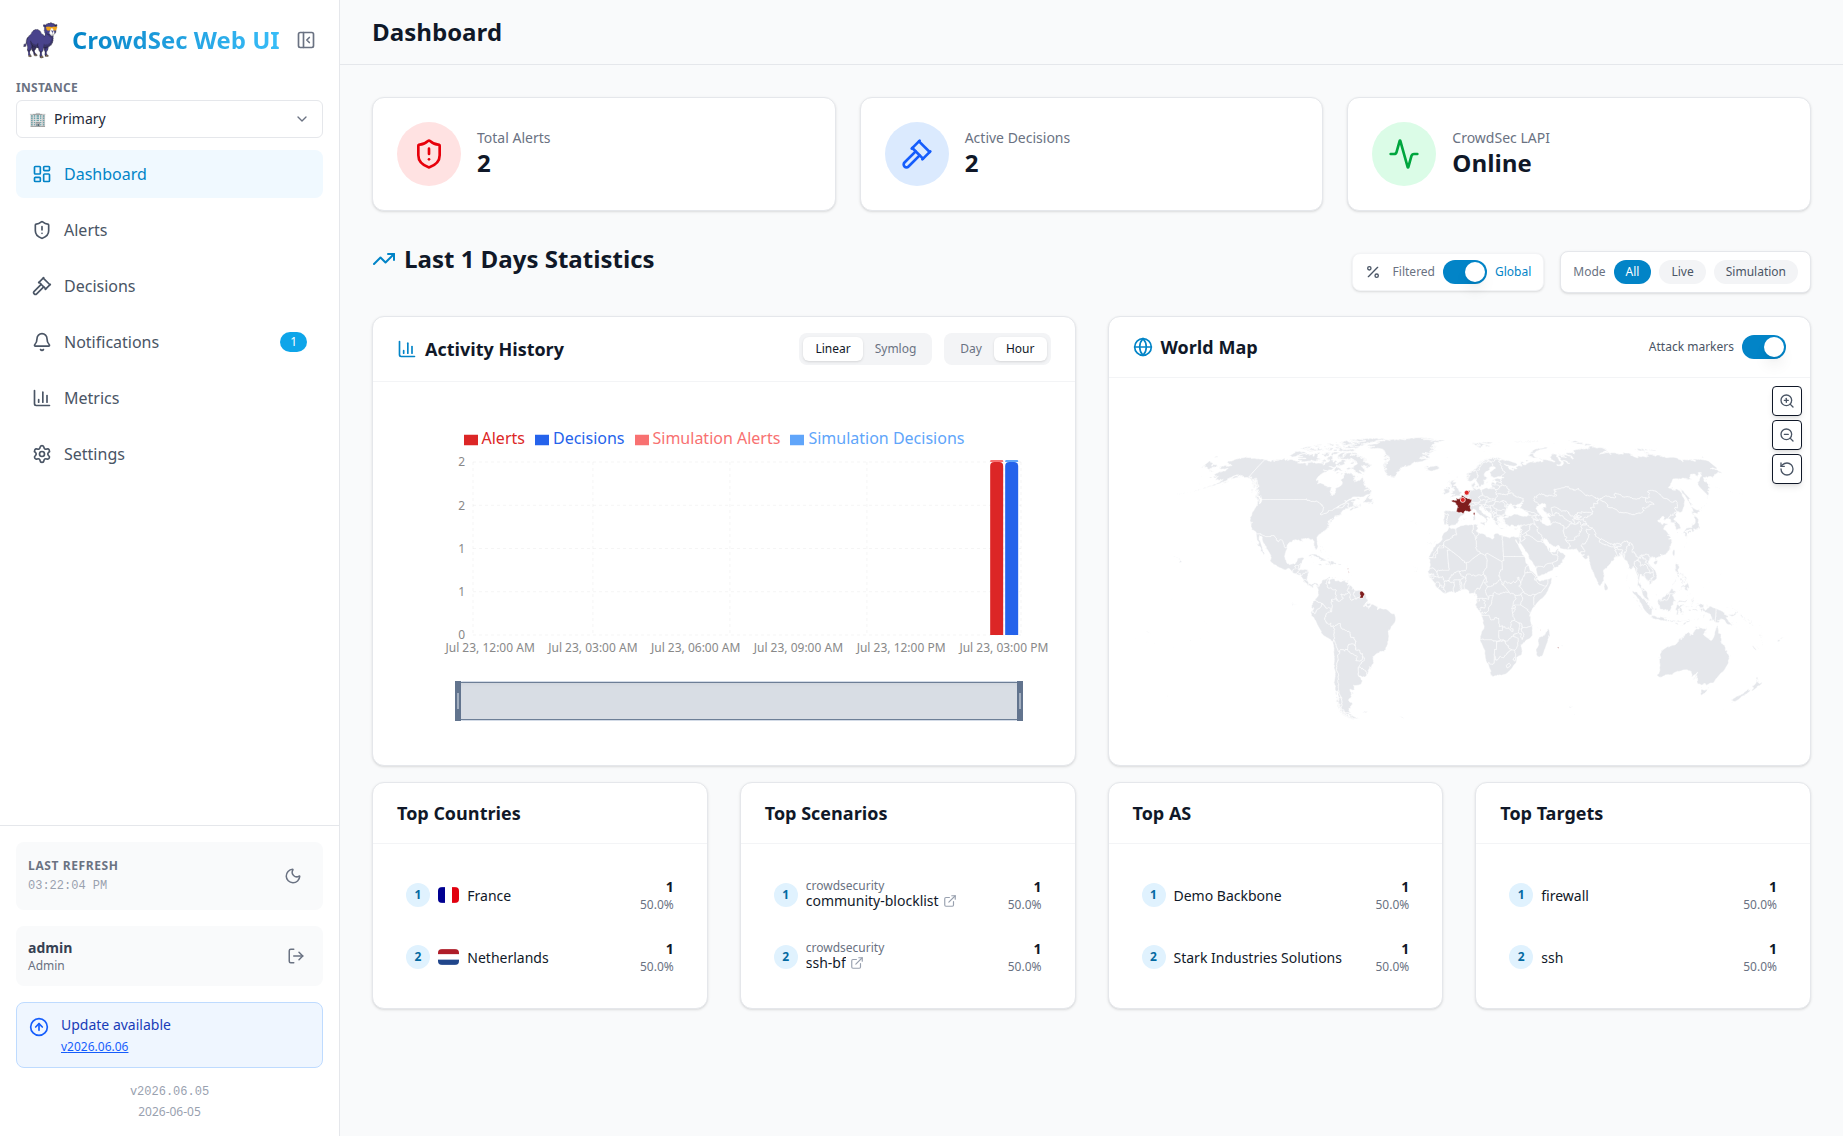Toggle the Filtered/Global switch
Screen dimensions: 1843x1136
click(1465, 272)
